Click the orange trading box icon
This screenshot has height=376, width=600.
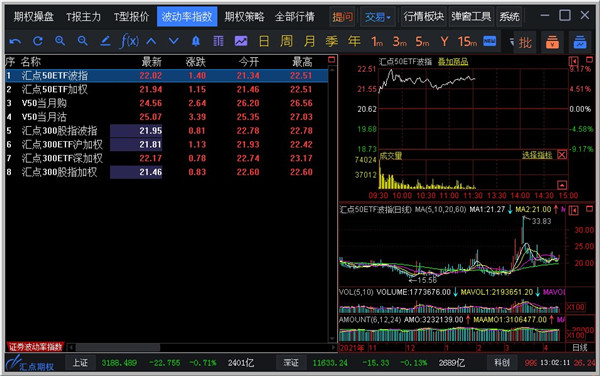[x=553, y=42]
